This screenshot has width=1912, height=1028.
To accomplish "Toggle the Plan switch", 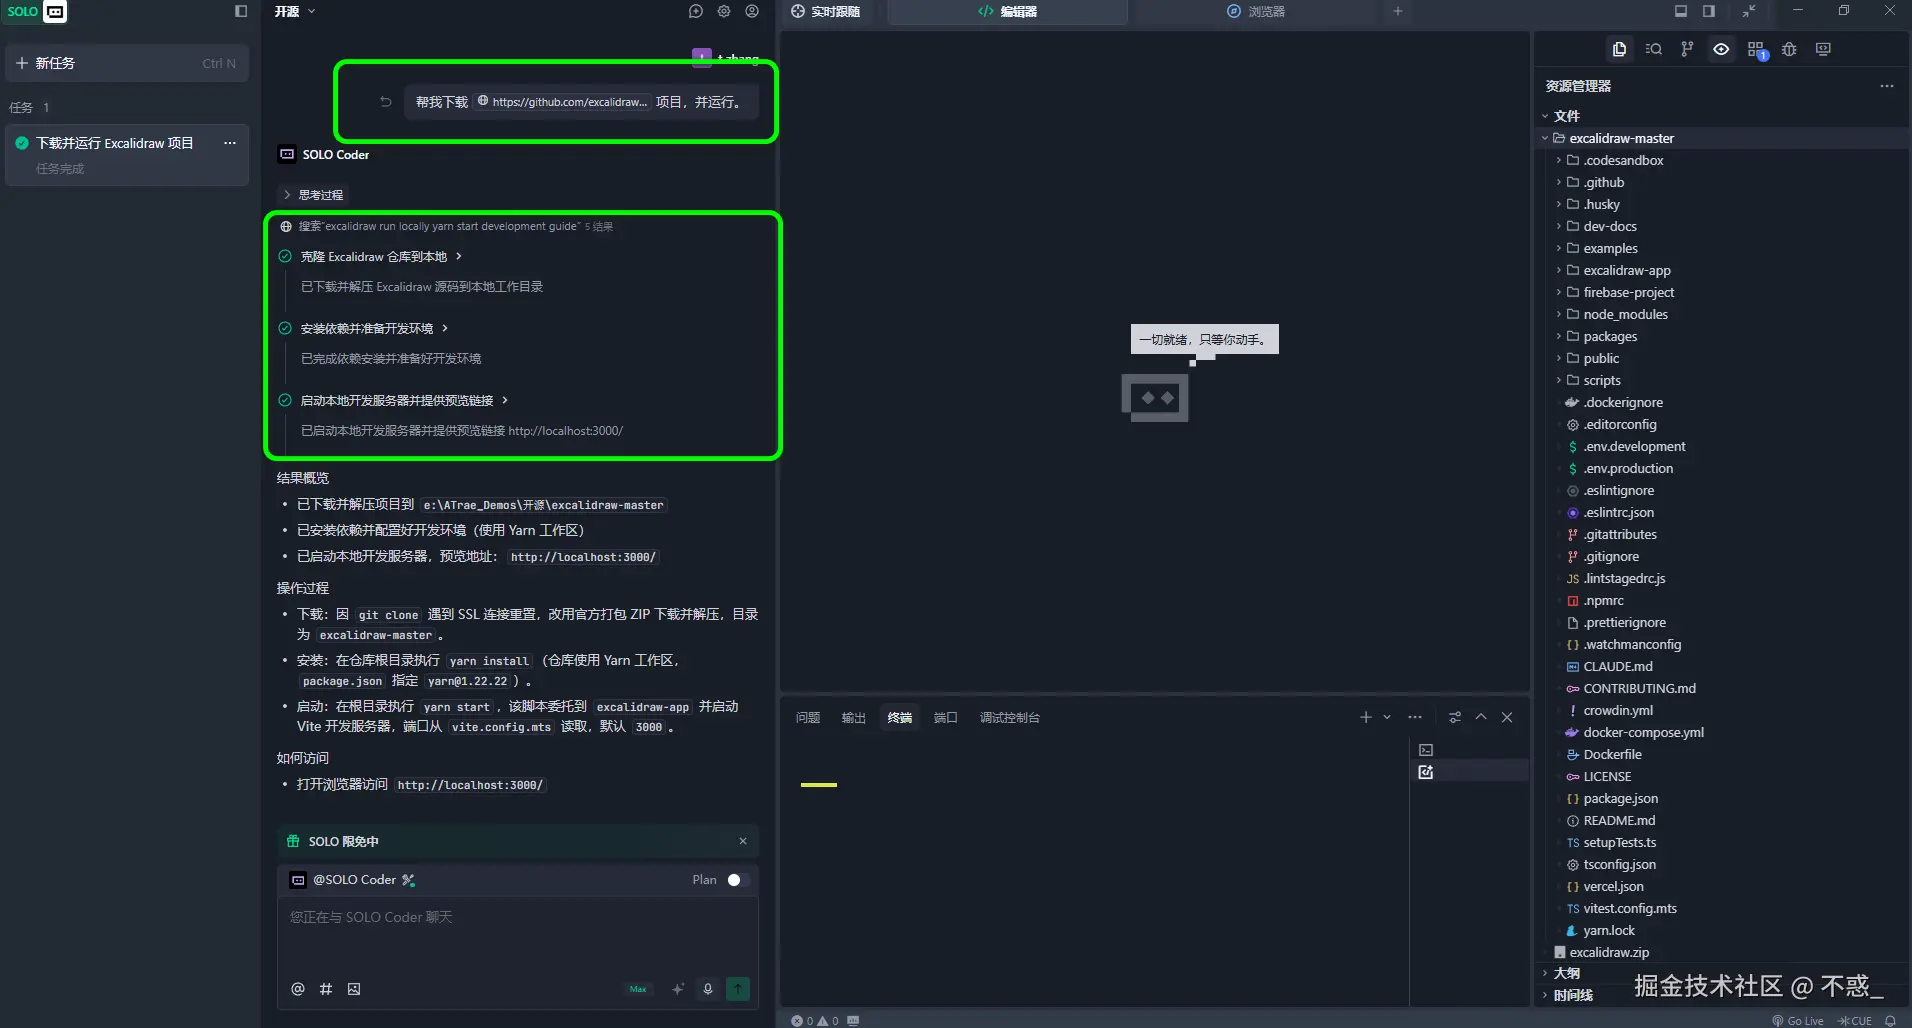I will [x=738, y=880].
